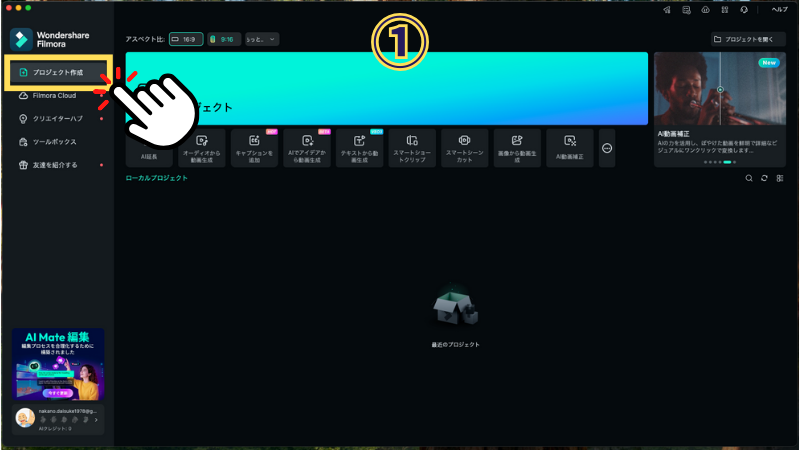Click プロジェクトを開く button

tap(748, 39)
